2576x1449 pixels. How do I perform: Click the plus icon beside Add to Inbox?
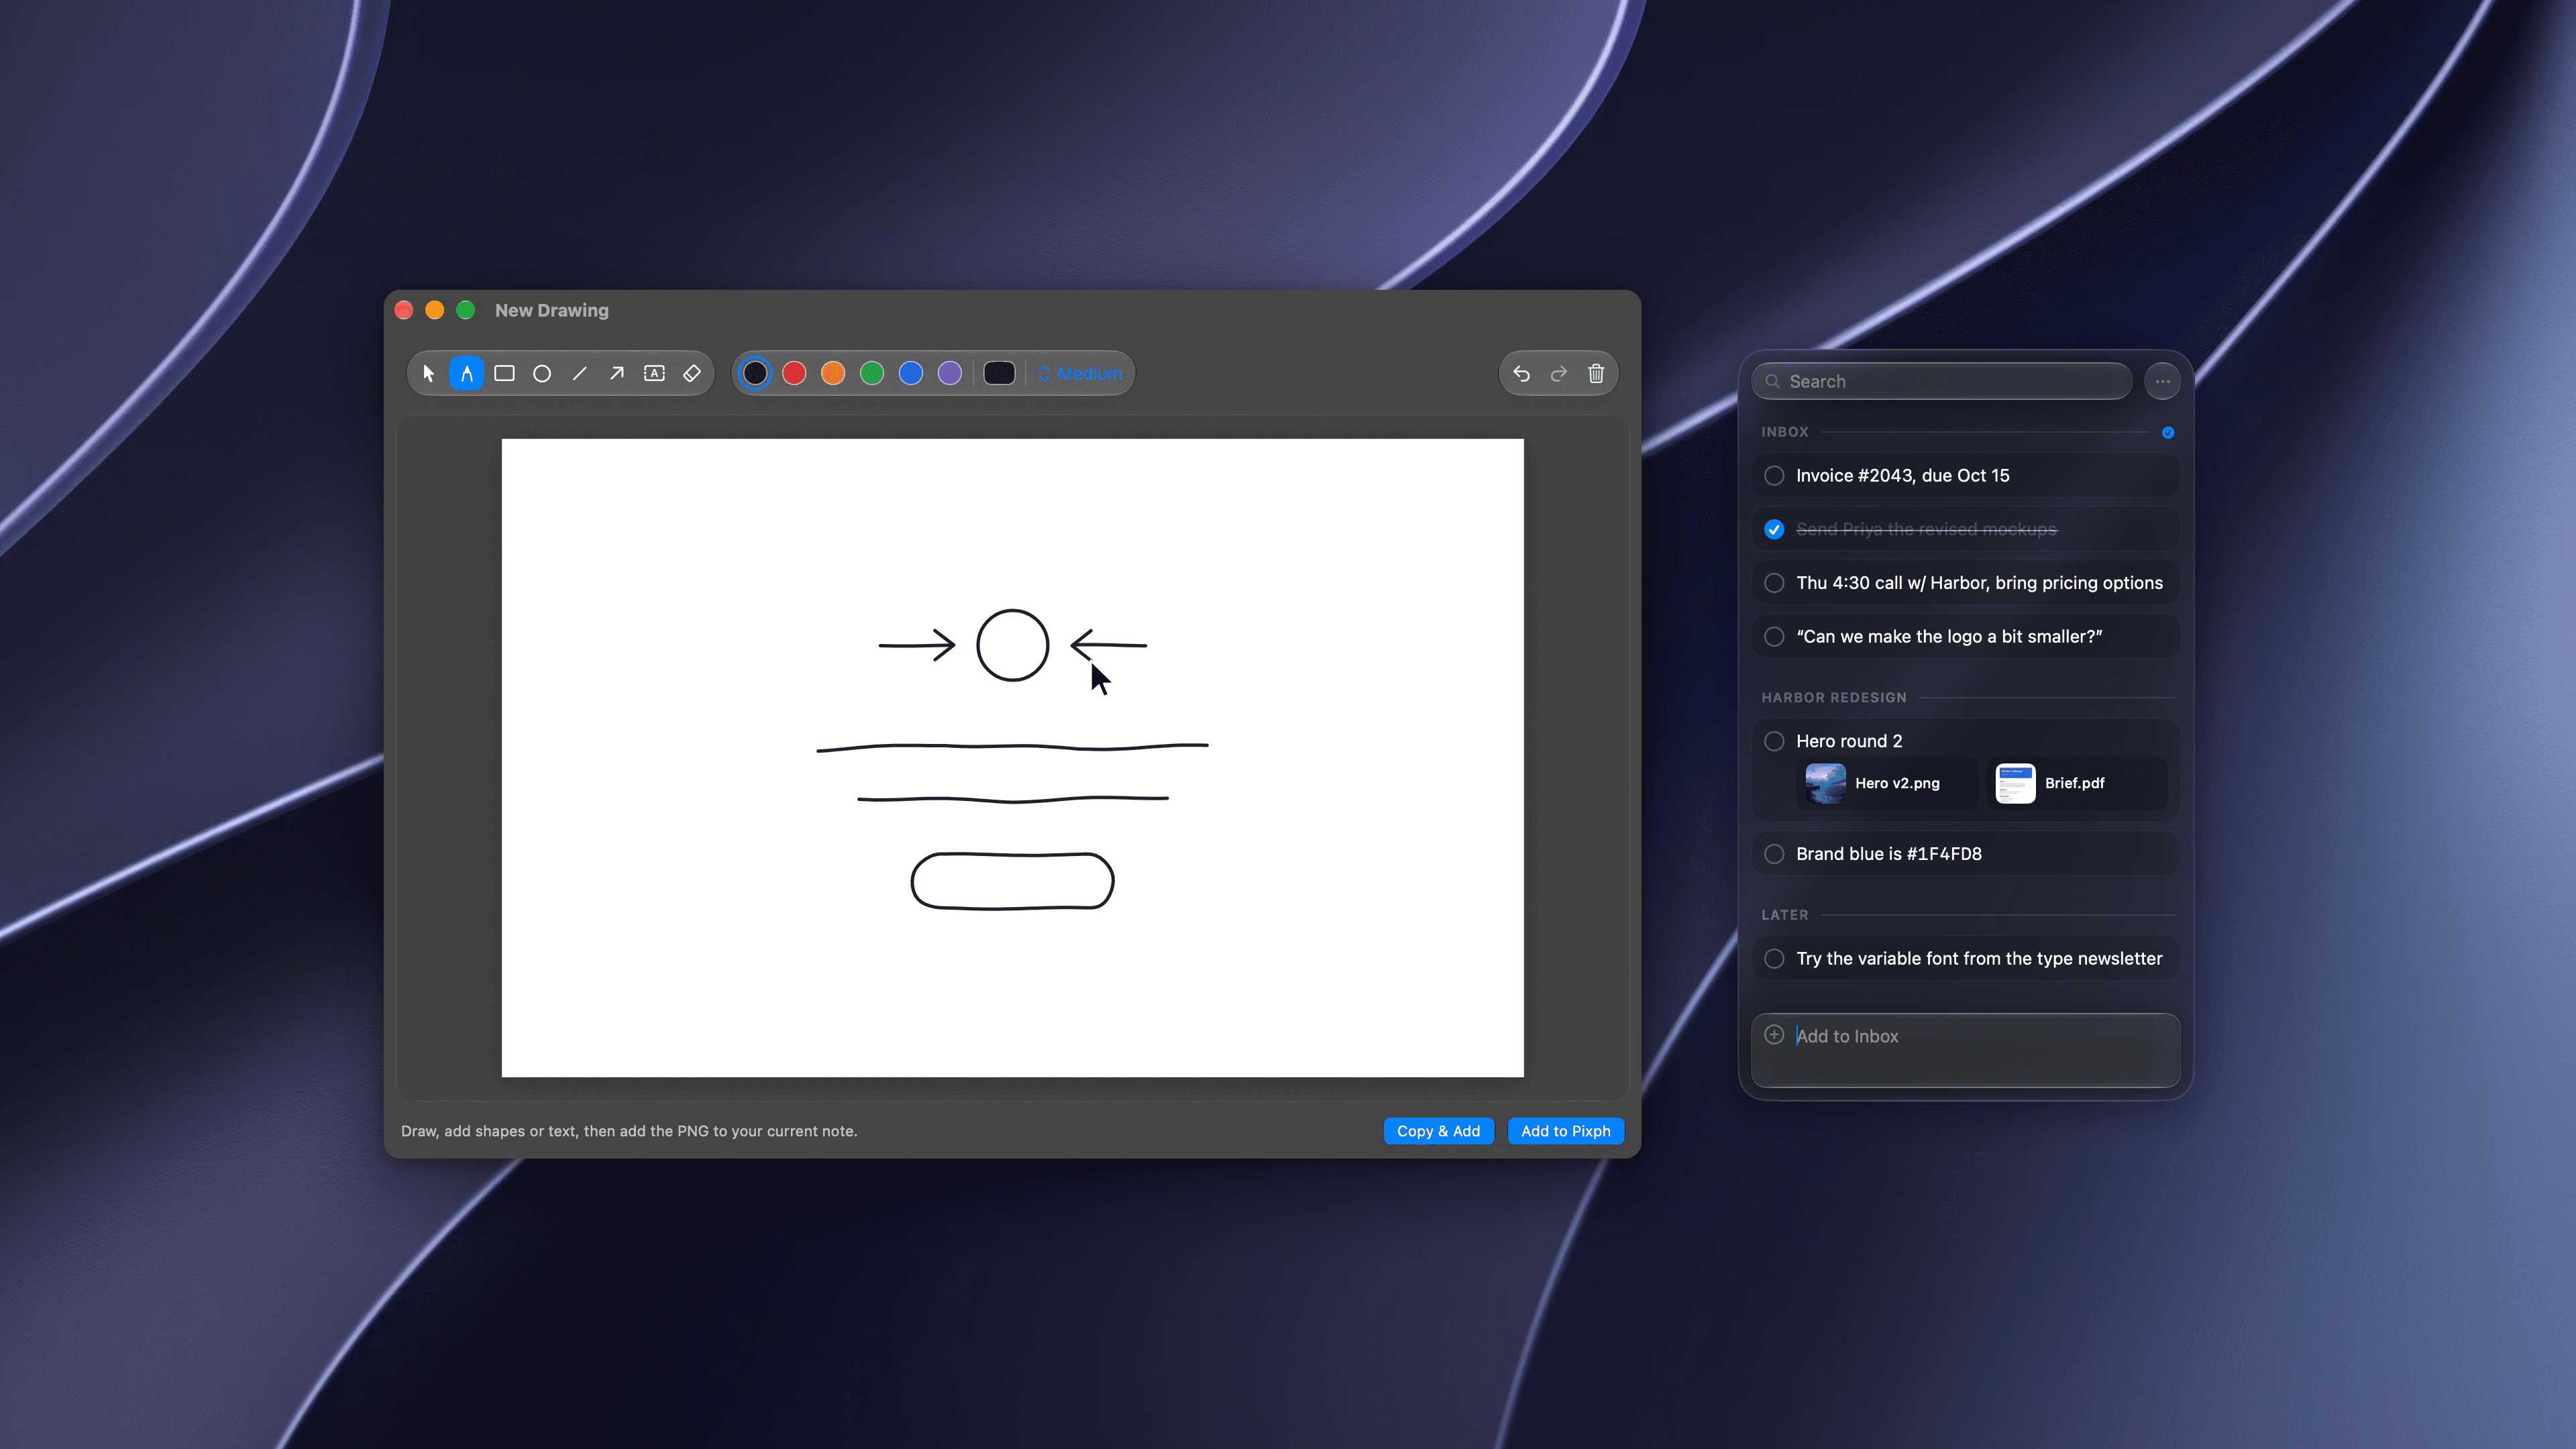click(1774, 1034)
